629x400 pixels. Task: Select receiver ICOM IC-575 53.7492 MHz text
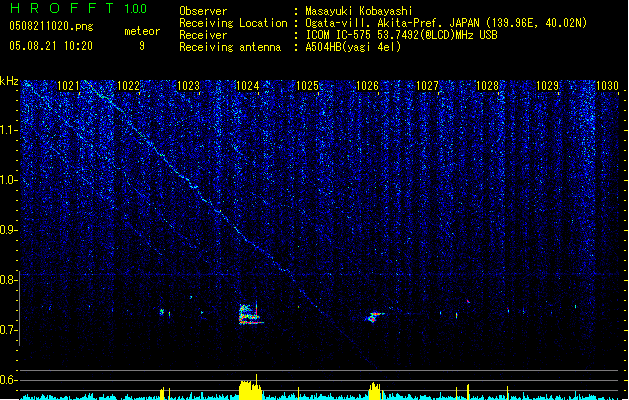point(401,35)
